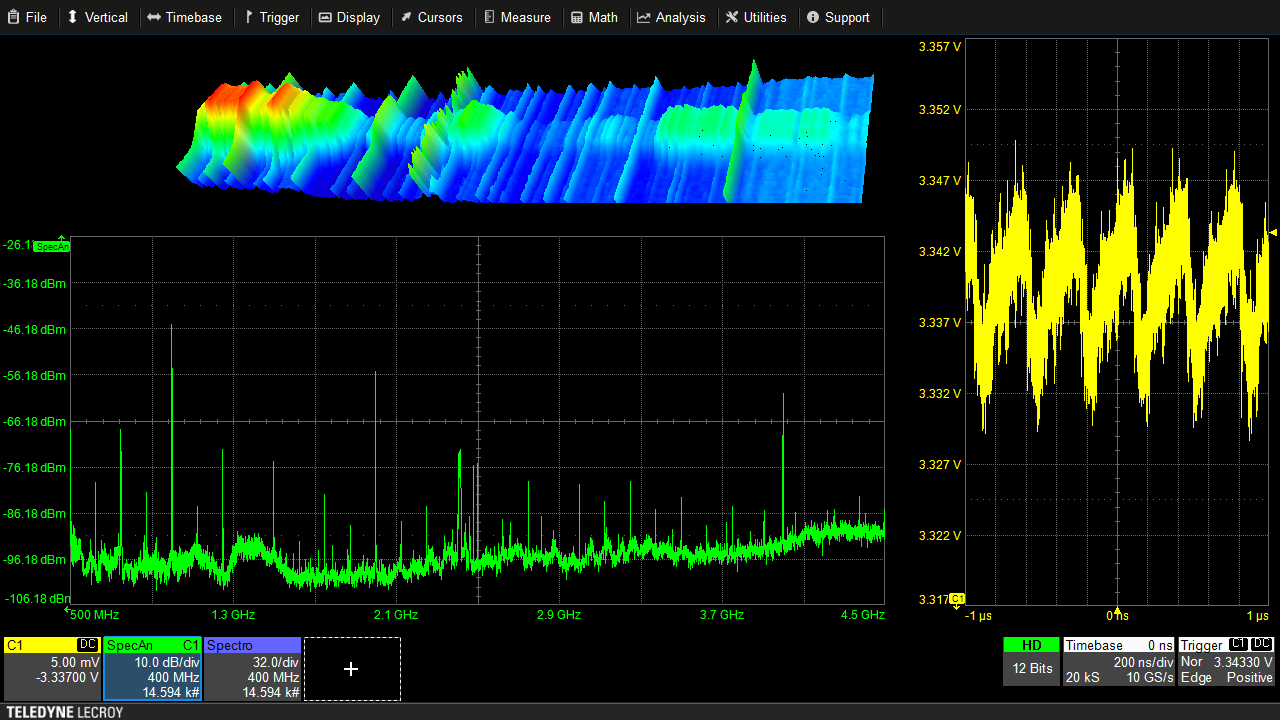Click the Analysis chart icon
This screenshot has width=1280, height=720.
pos(644,17)
